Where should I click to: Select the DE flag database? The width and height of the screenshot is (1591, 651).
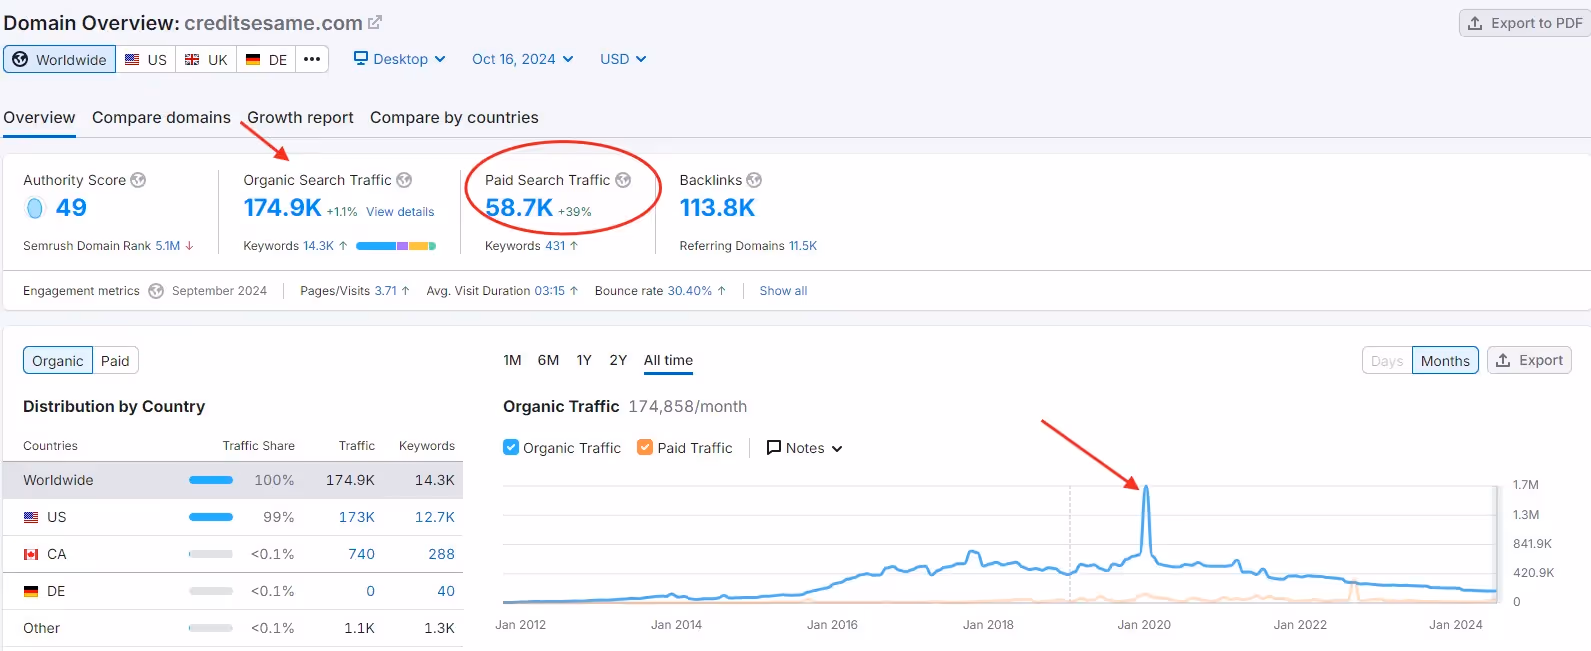(x=267, y=59)
